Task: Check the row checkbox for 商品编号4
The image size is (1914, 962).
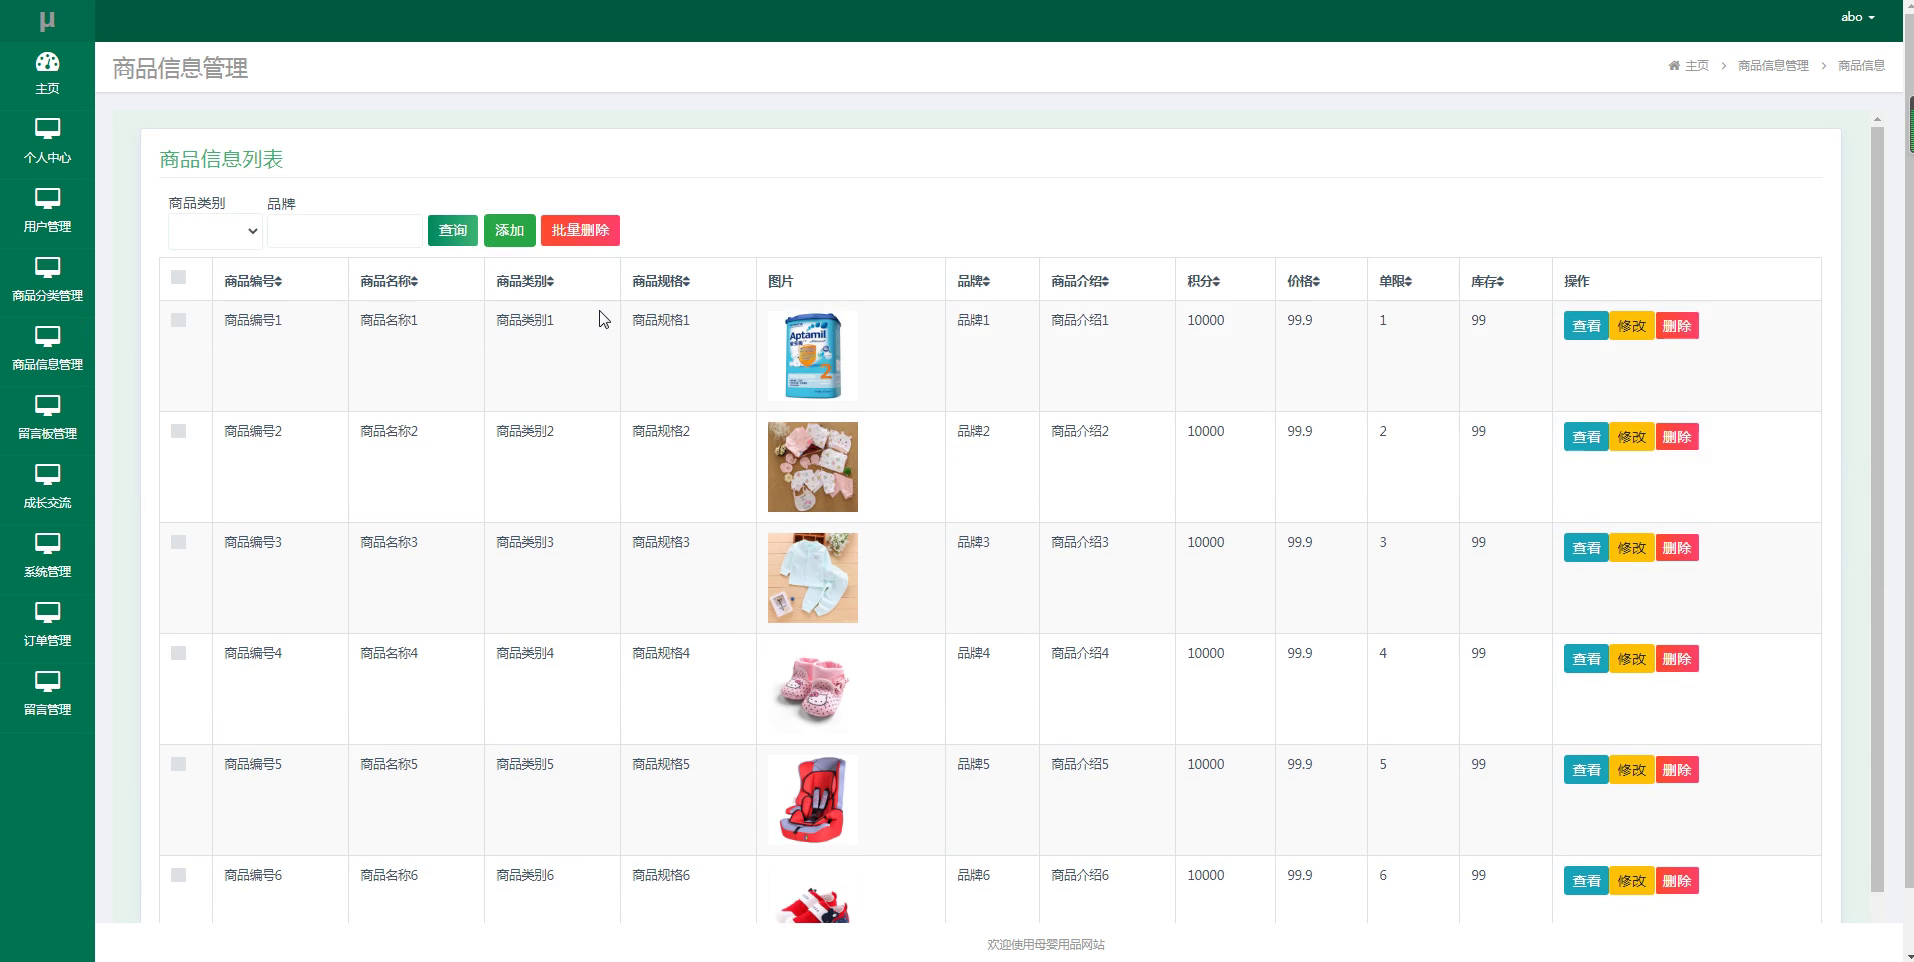Action: [178, 653]
